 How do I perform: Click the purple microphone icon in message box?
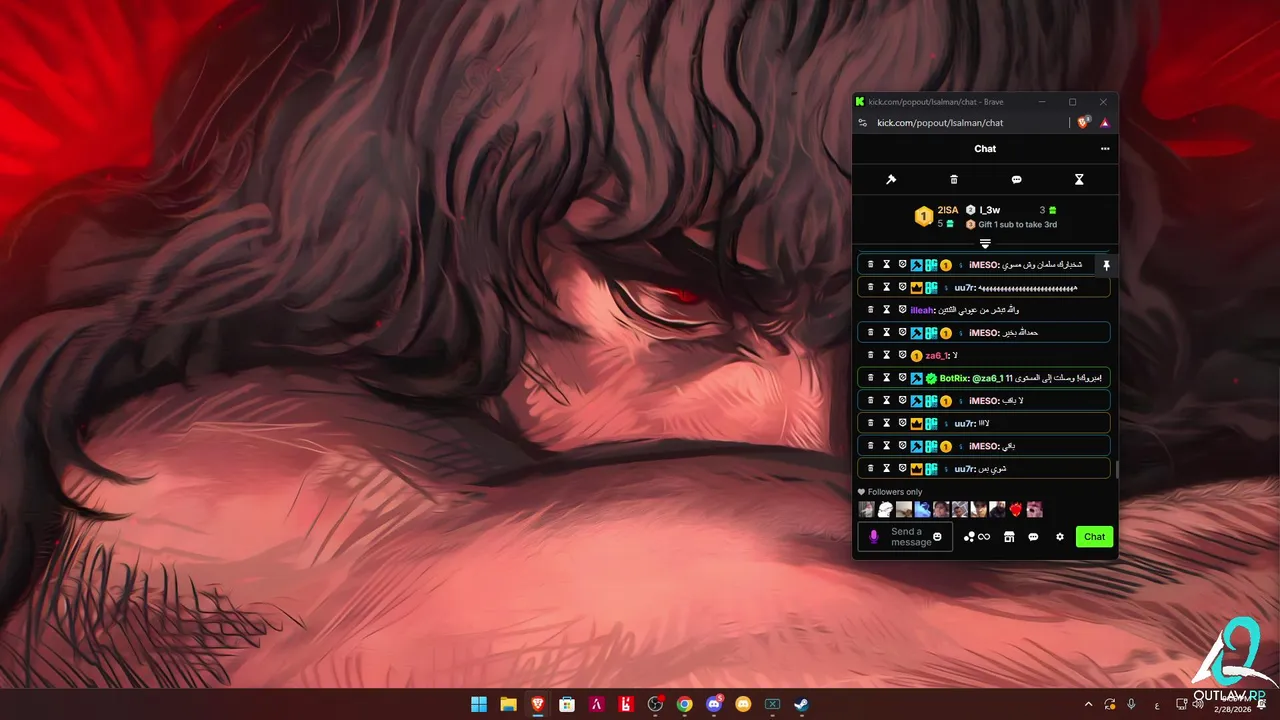(873, 537)
